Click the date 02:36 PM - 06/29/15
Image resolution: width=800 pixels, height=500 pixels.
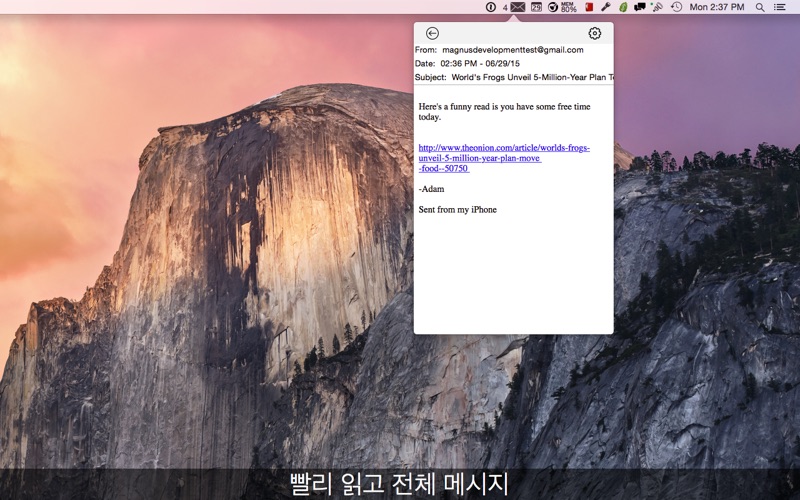tap(480, 64)
